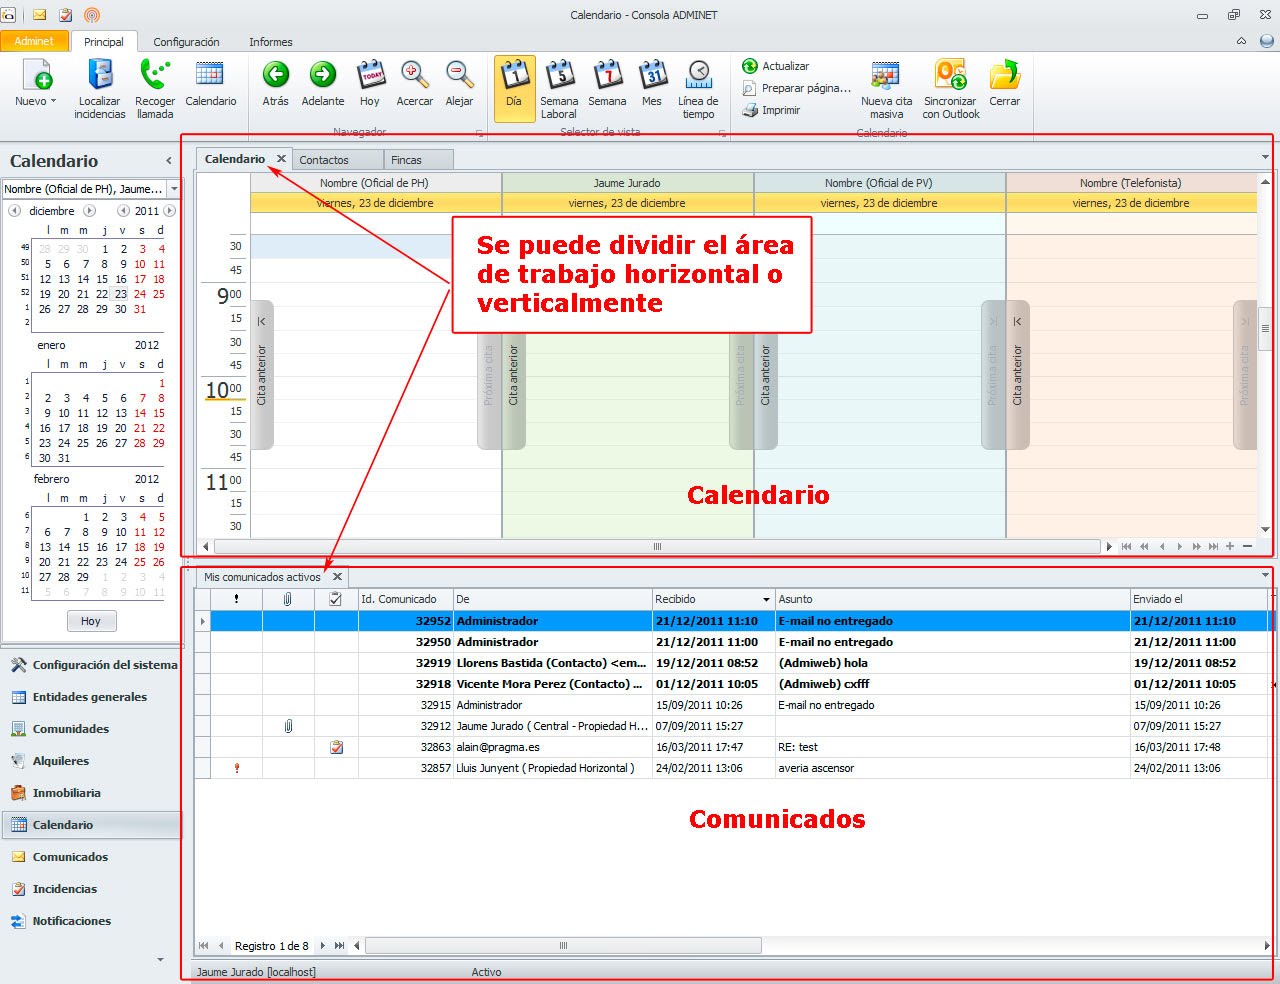This screenshot has width=1280, height=984.
Task: Click Sincronizar con Outlook
Action: pyautogui.click(x=950, y=77)
